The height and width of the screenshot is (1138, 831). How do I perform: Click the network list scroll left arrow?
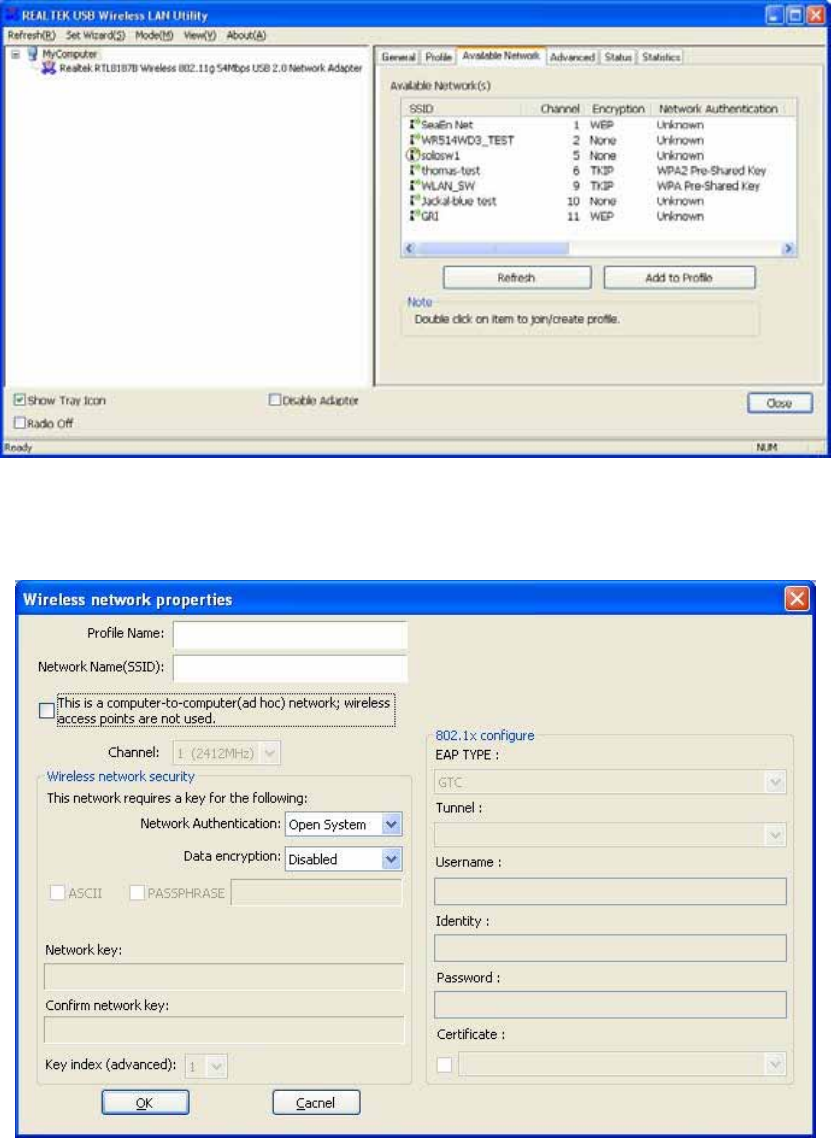point(409,249)
